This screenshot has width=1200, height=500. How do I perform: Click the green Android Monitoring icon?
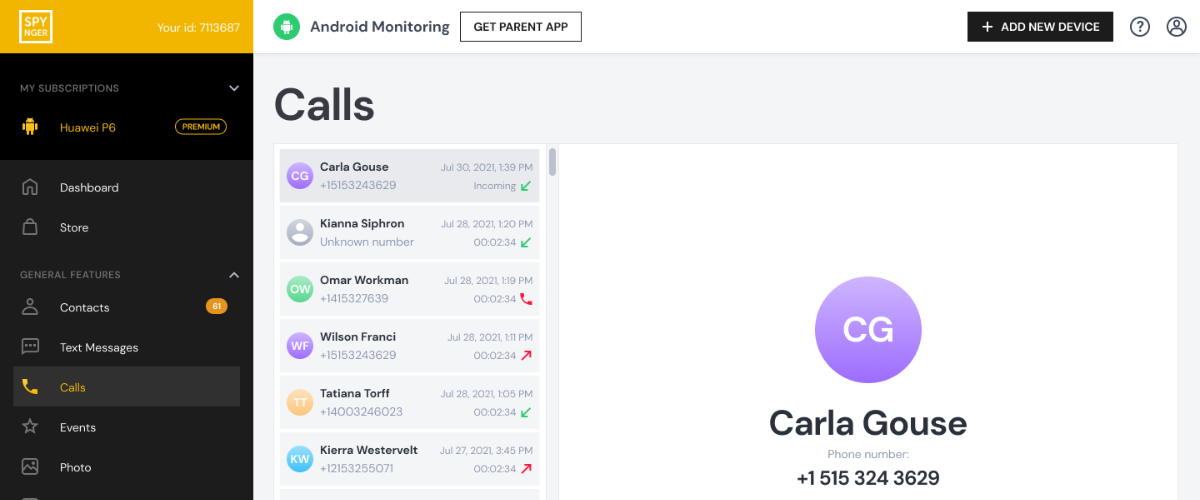(287, 27)
